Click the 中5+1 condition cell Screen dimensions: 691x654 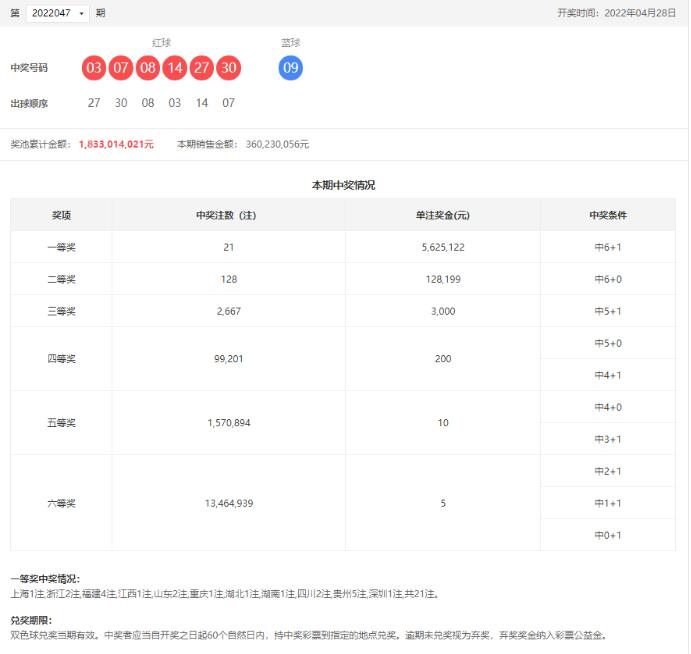tap(608, 312)
